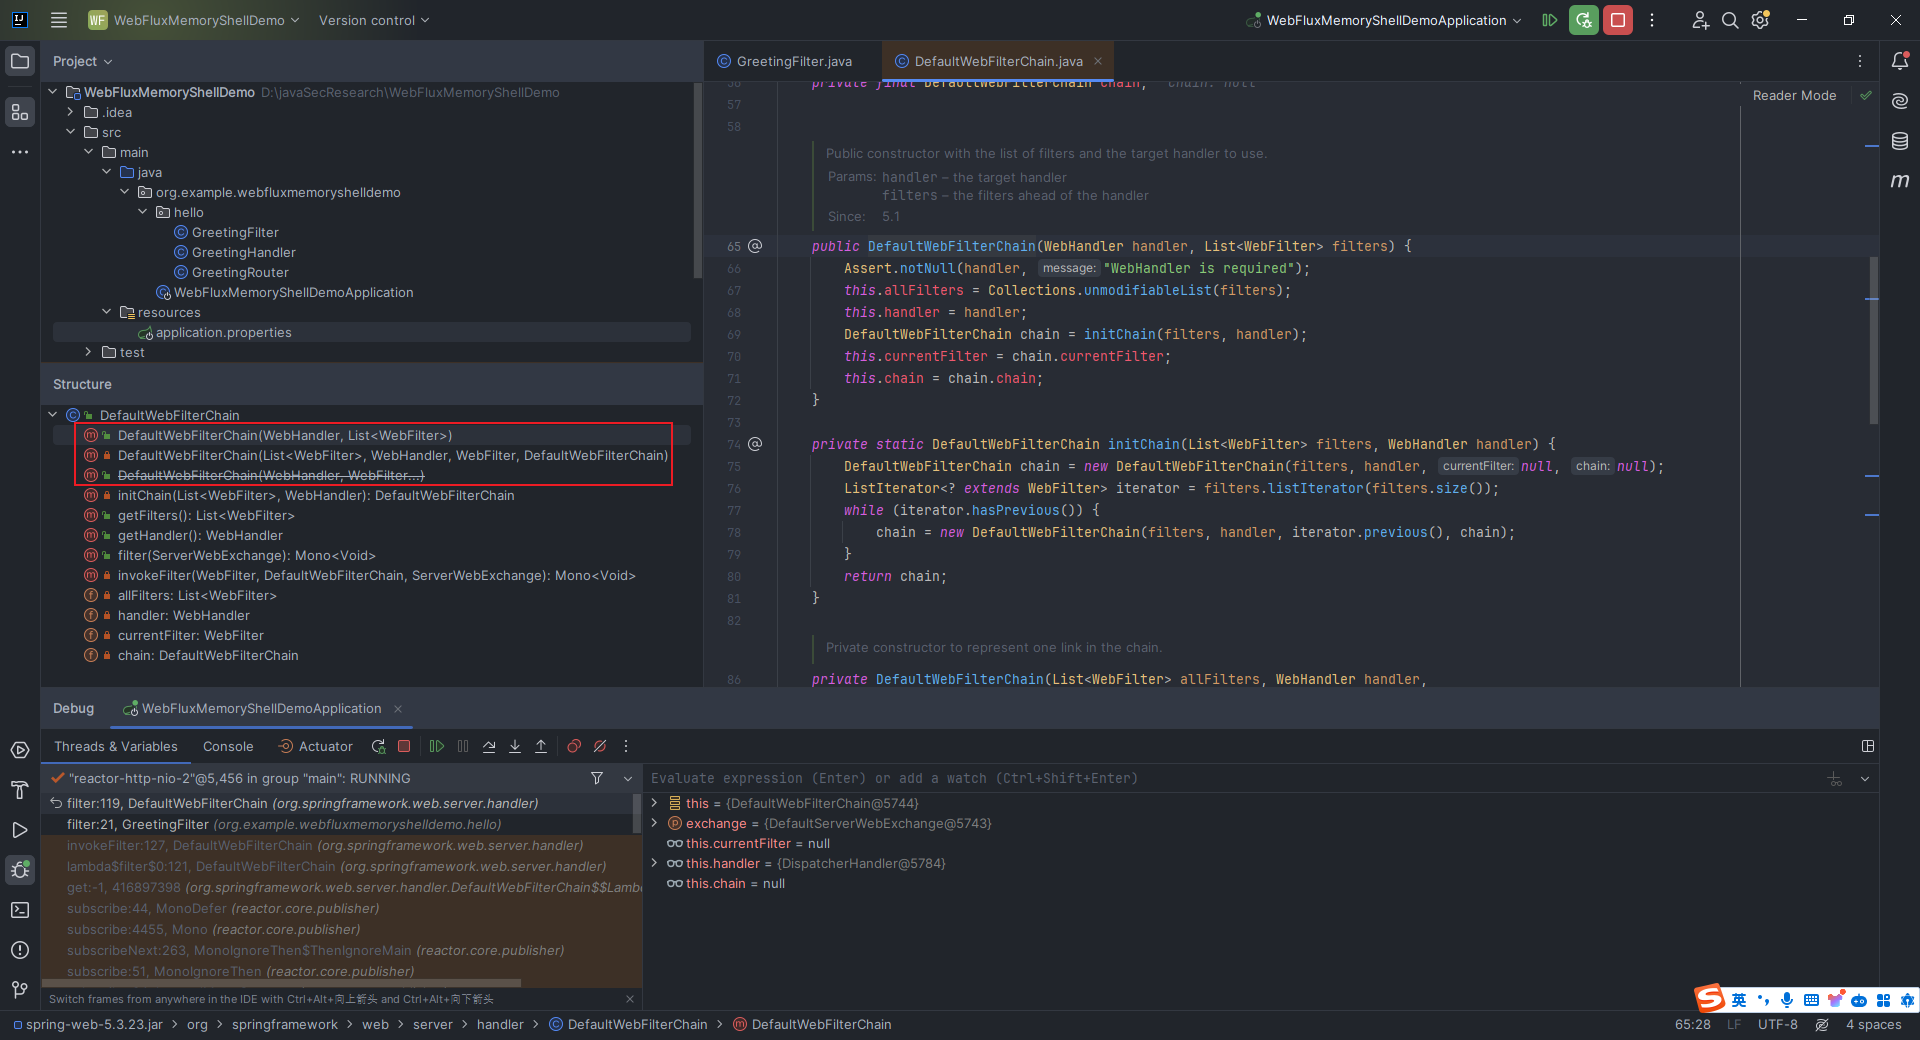This screenshot has width=1920, height=1040.
Task: Click Step Into in Debug toolbar
Action: pos(515,746)
